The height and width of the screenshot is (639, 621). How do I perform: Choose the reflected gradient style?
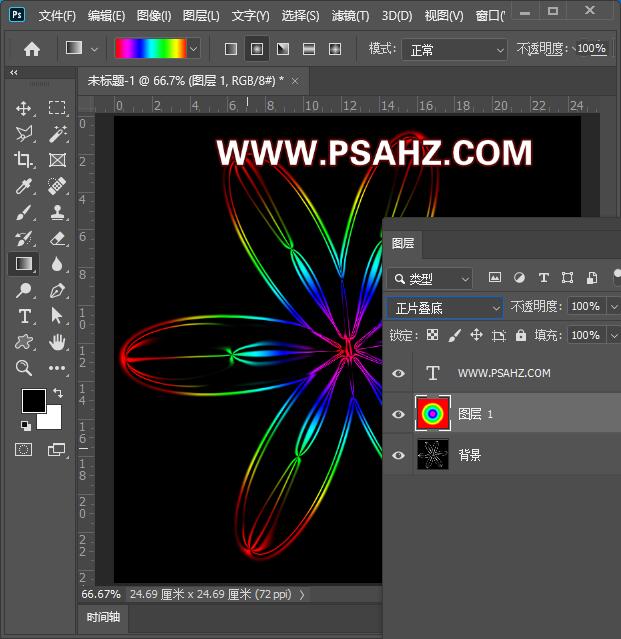tap(309, 49)
